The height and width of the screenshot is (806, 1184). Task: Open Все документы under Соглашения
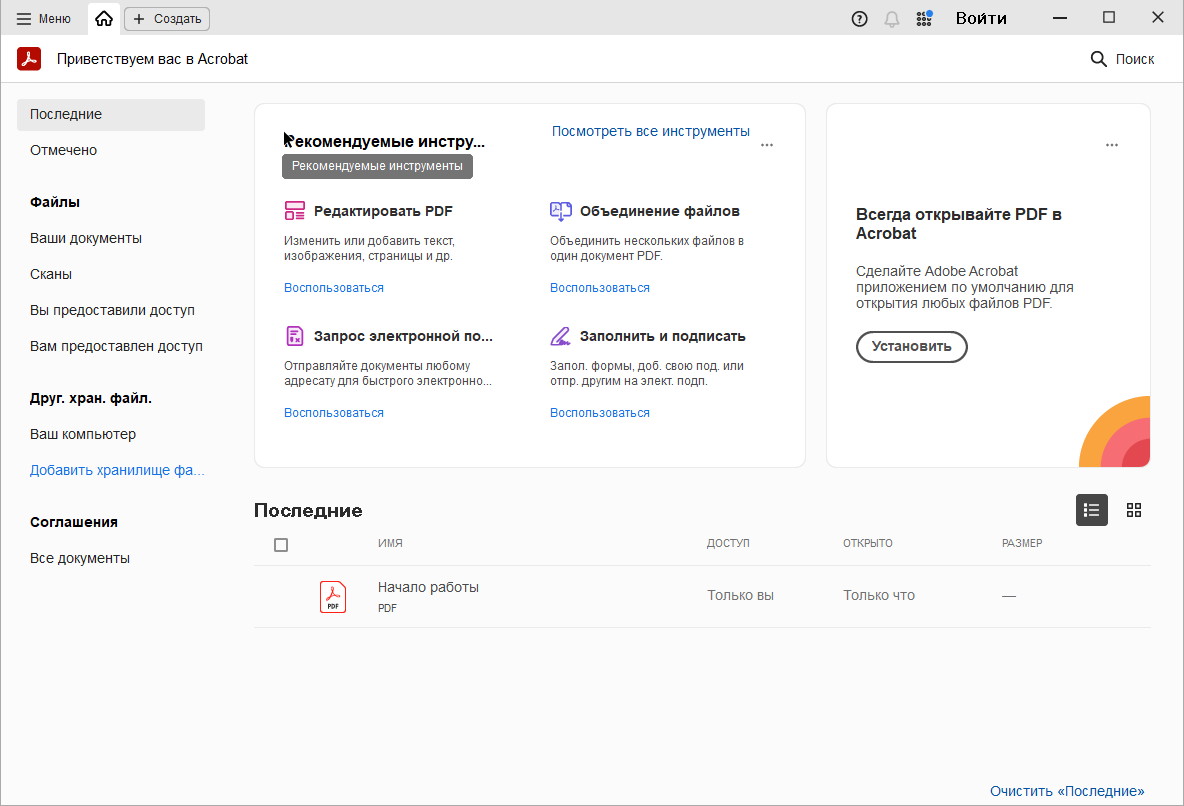pyautogui.click(x=80, y=558)
